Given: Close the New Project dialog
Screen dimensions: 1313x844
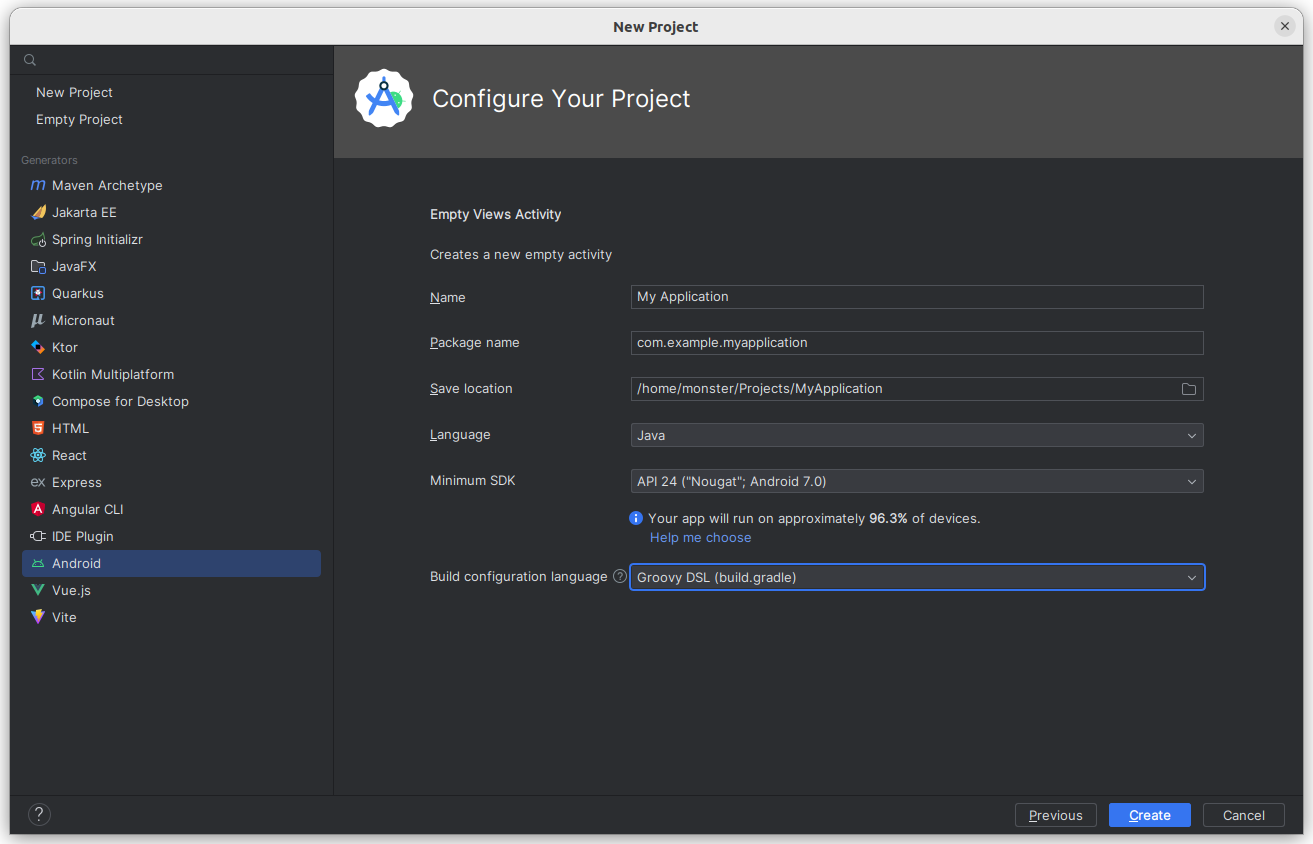Looking at the screenshot, I should click(x=1285, y=27).
